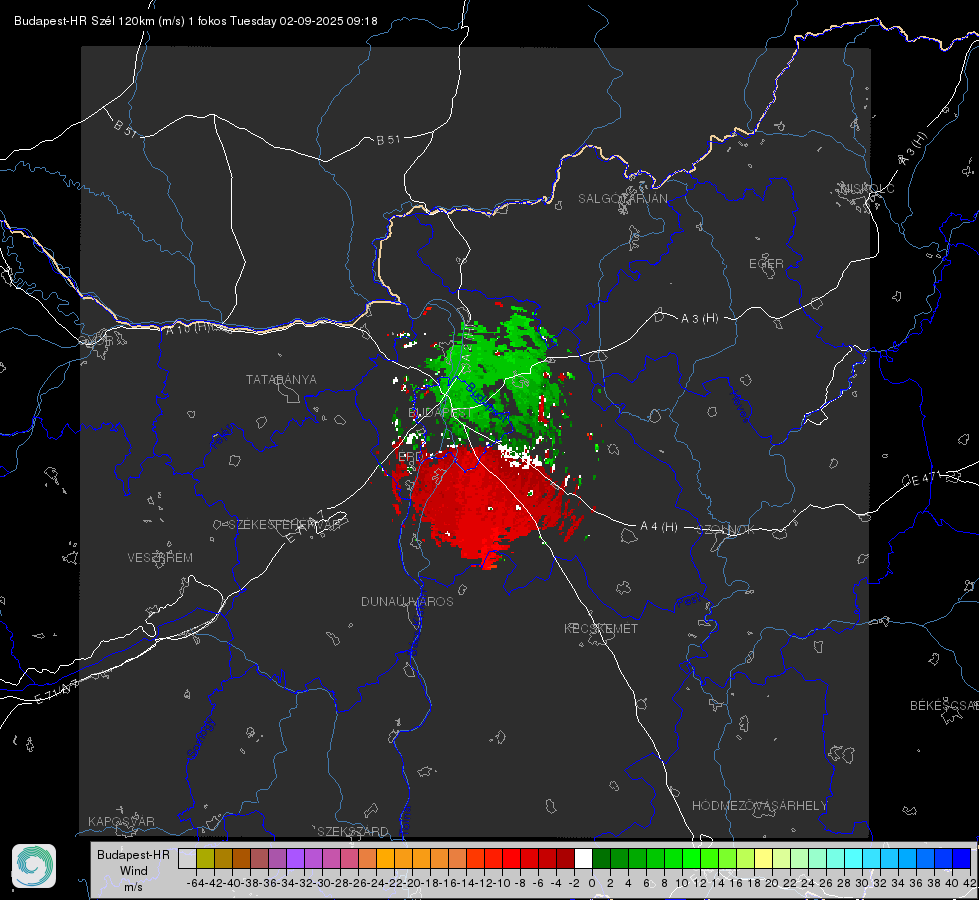This screenshot has height=900, width=979.
Task: Click the white swatch between -2 and 0
Action: 583,858
